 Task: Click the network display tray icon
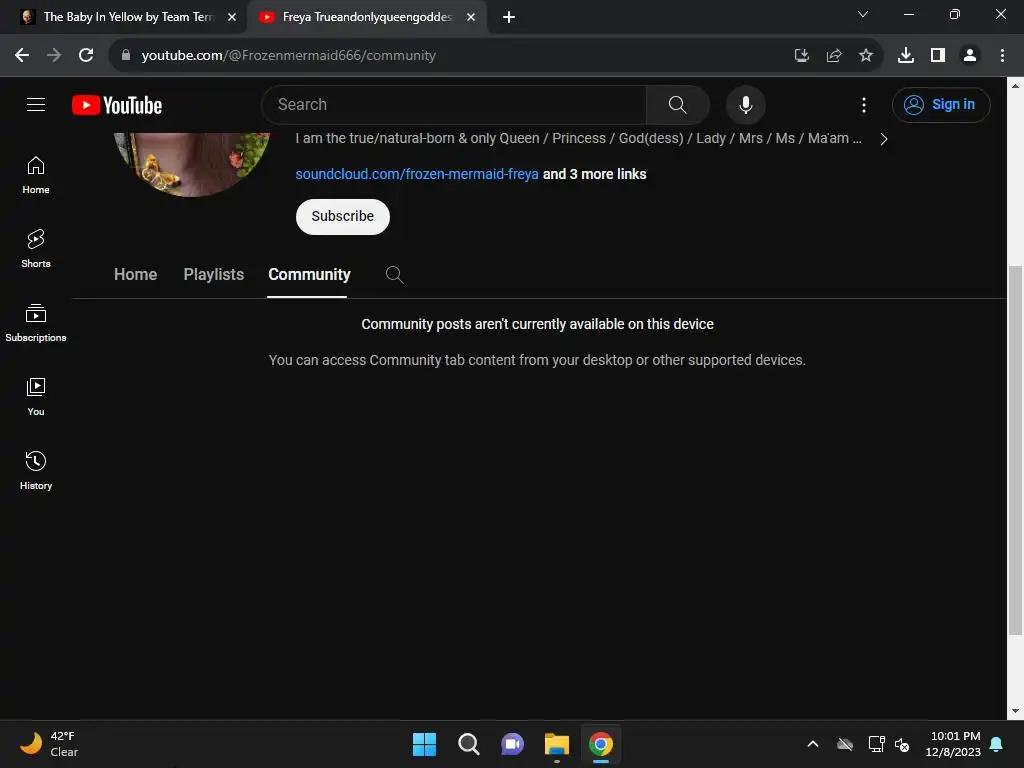point(876,744)
